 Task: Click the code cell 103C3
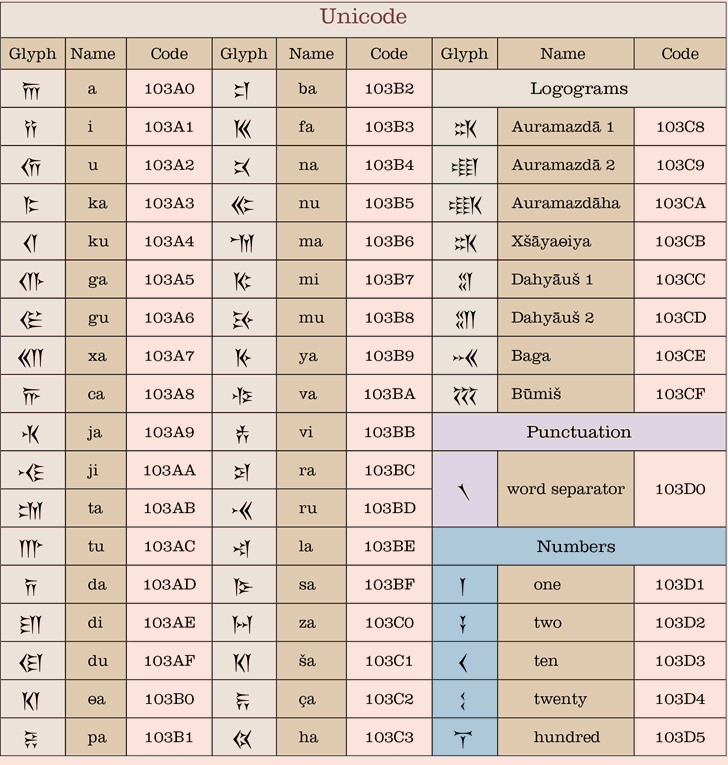click(x=389, y=737)
